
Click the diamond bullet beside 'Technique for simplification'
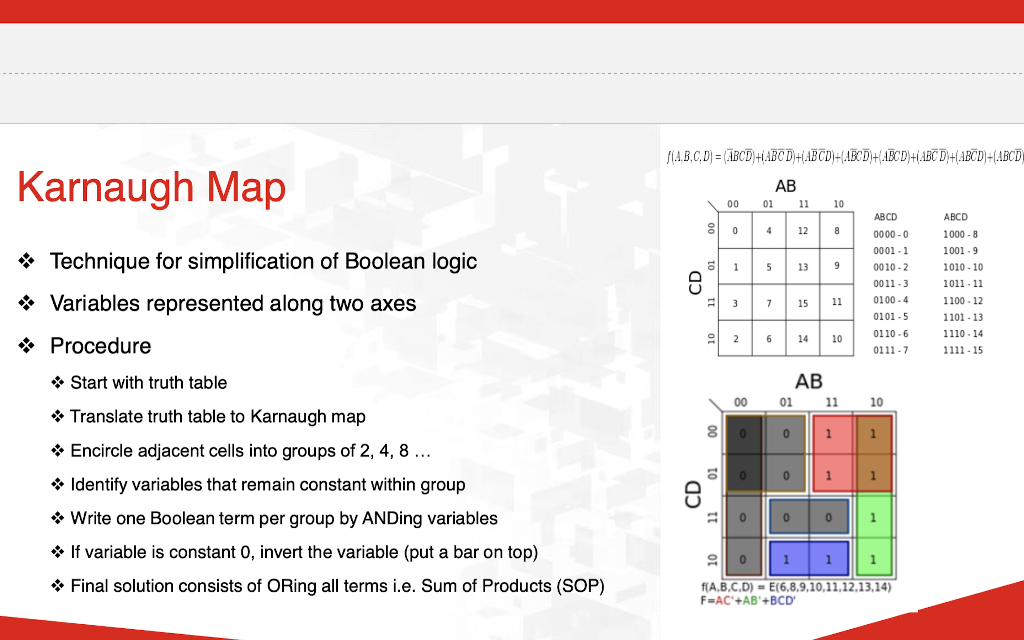coord(27,262)
